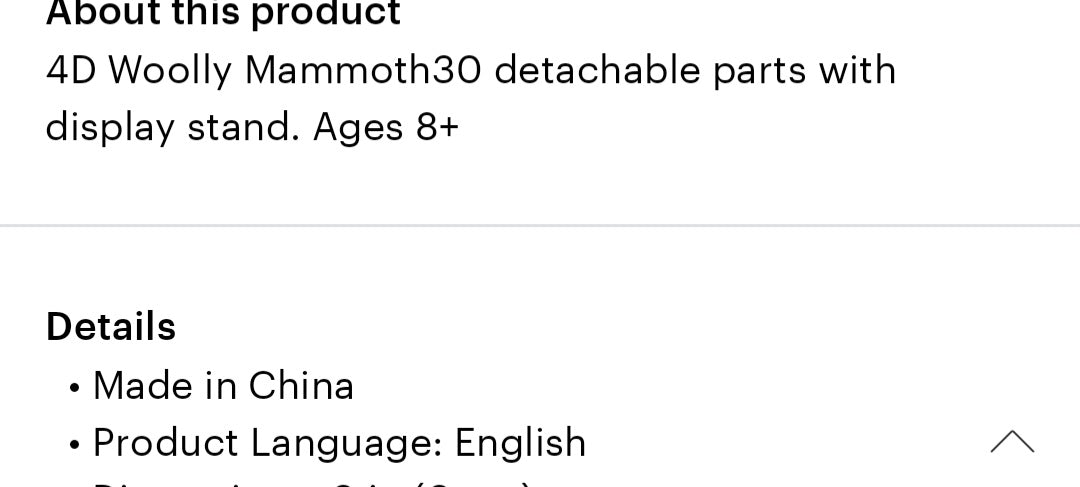Click the "Details" section heading
This screenshot has height=487, width=1080.
111,327
